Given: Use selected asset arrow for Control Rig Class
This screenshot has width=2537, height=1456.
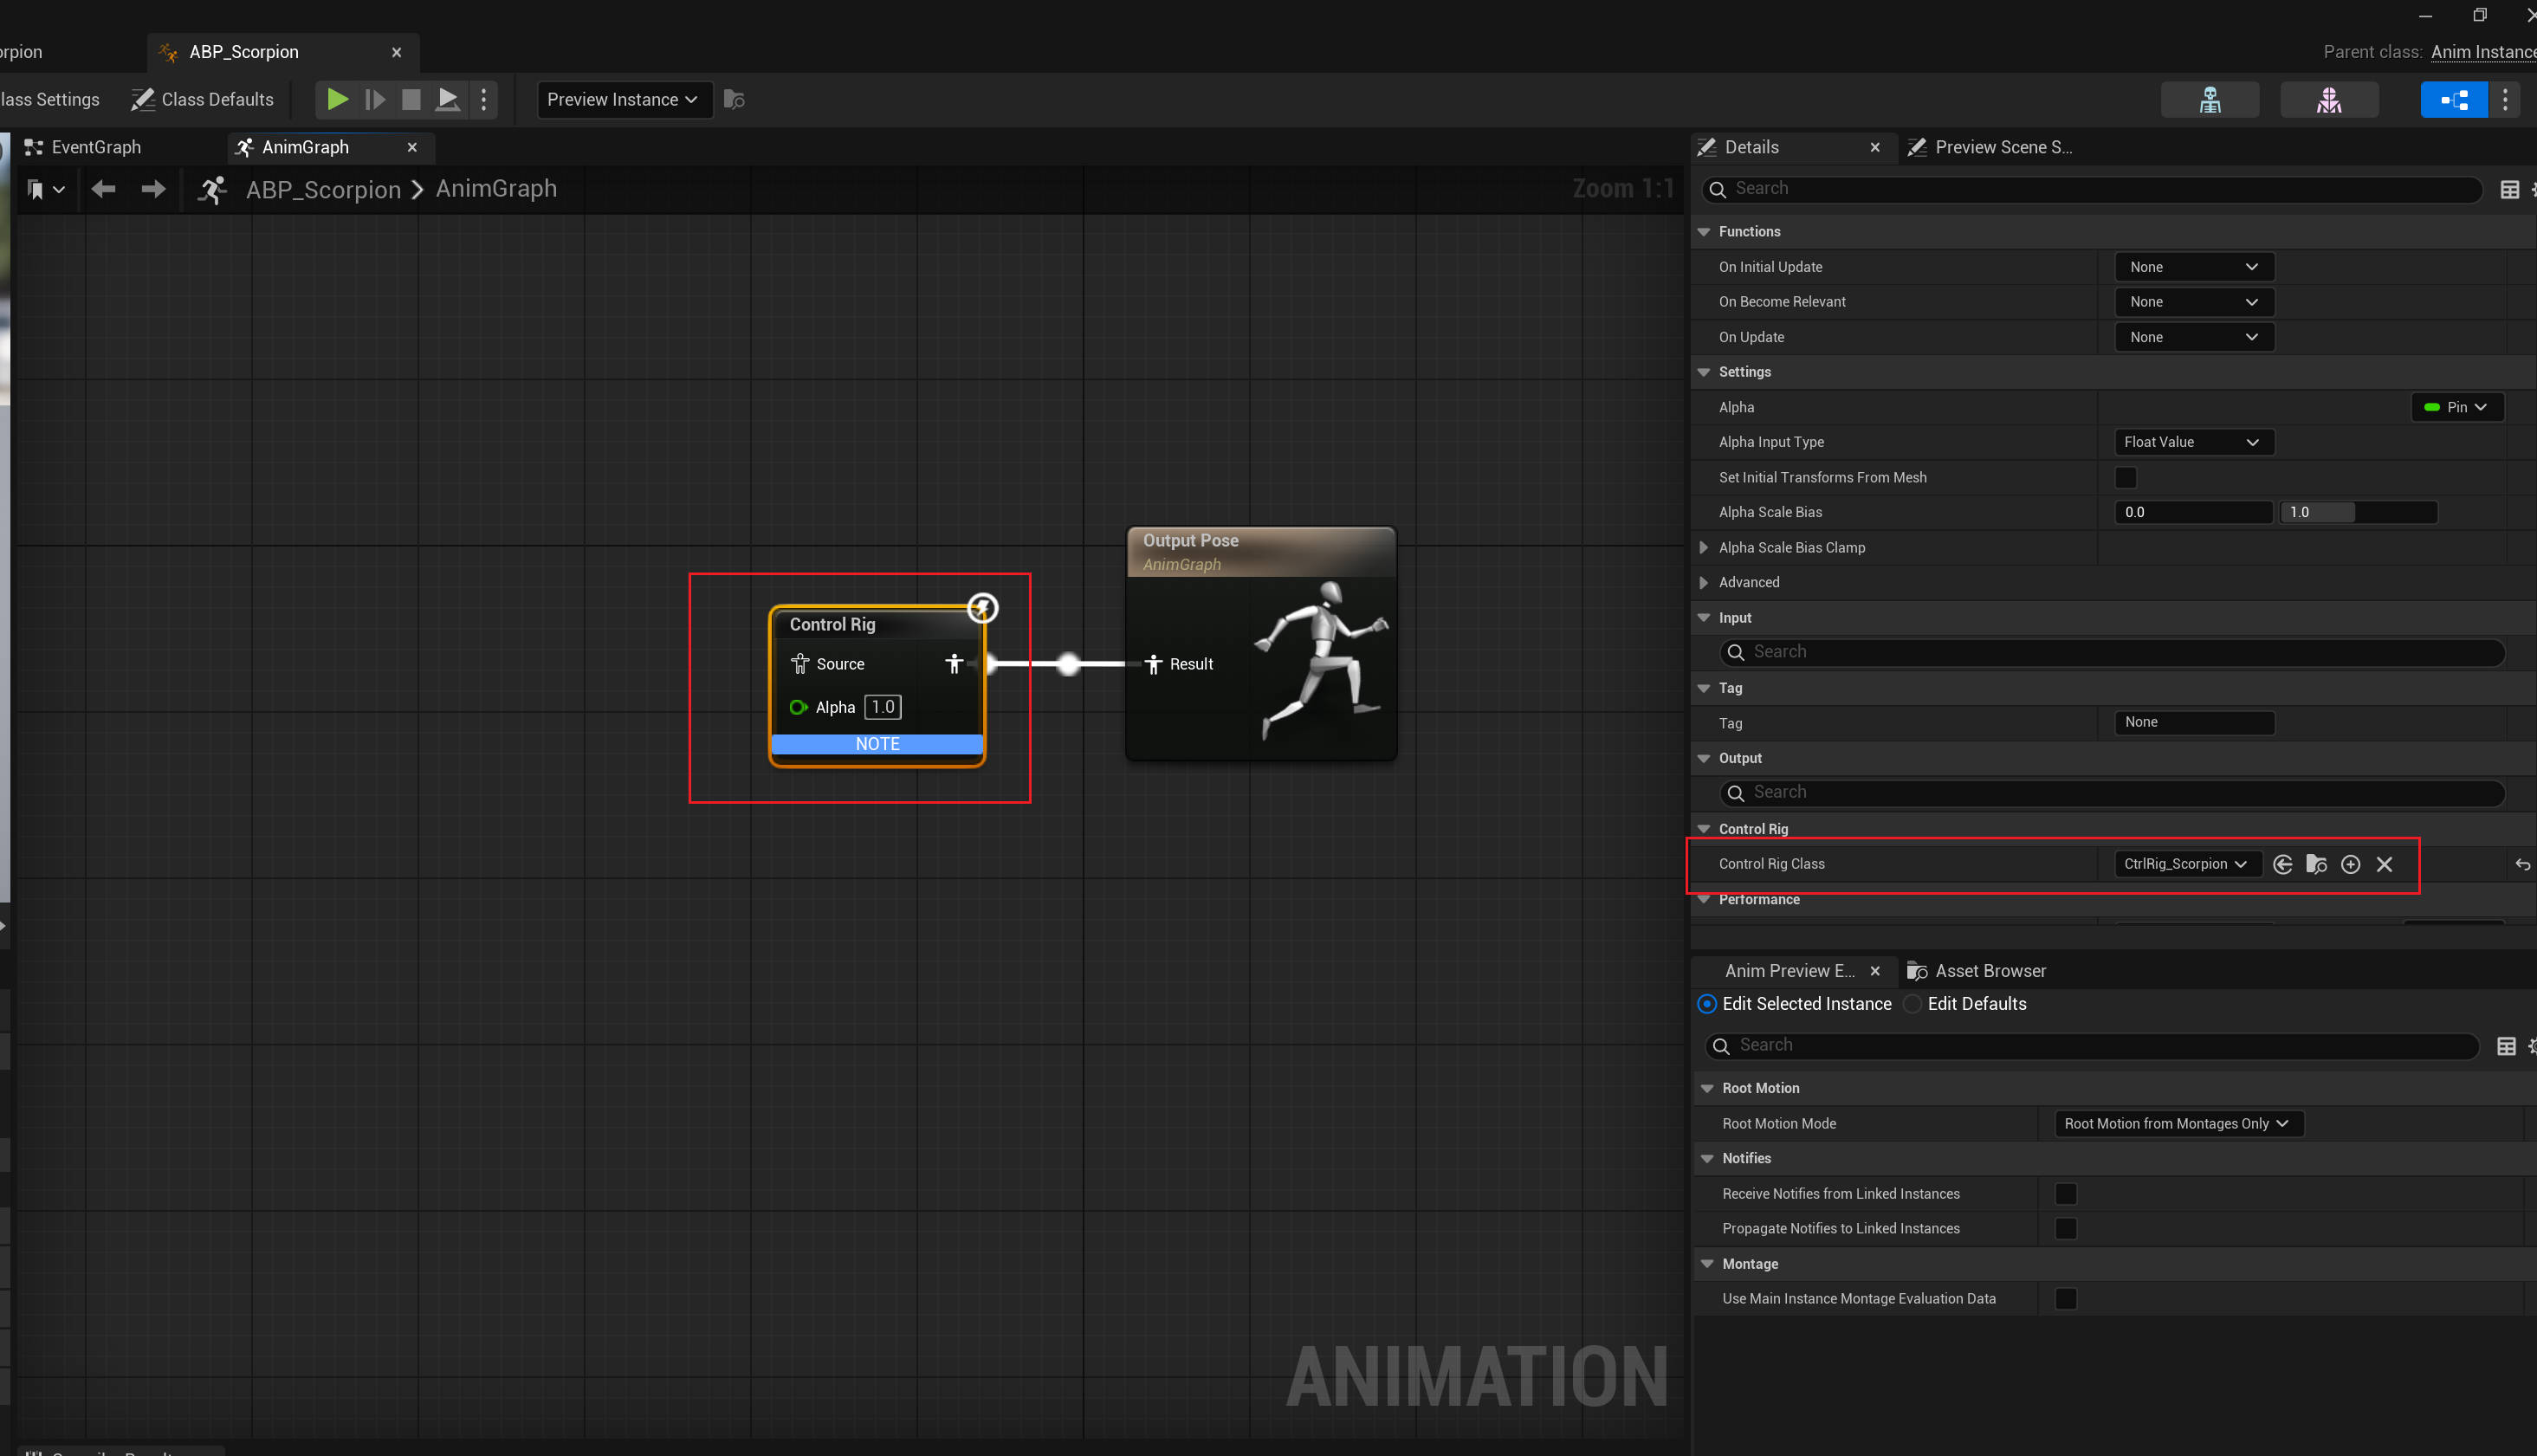Looking at the screenshot, I should (x=2282, y=864).
